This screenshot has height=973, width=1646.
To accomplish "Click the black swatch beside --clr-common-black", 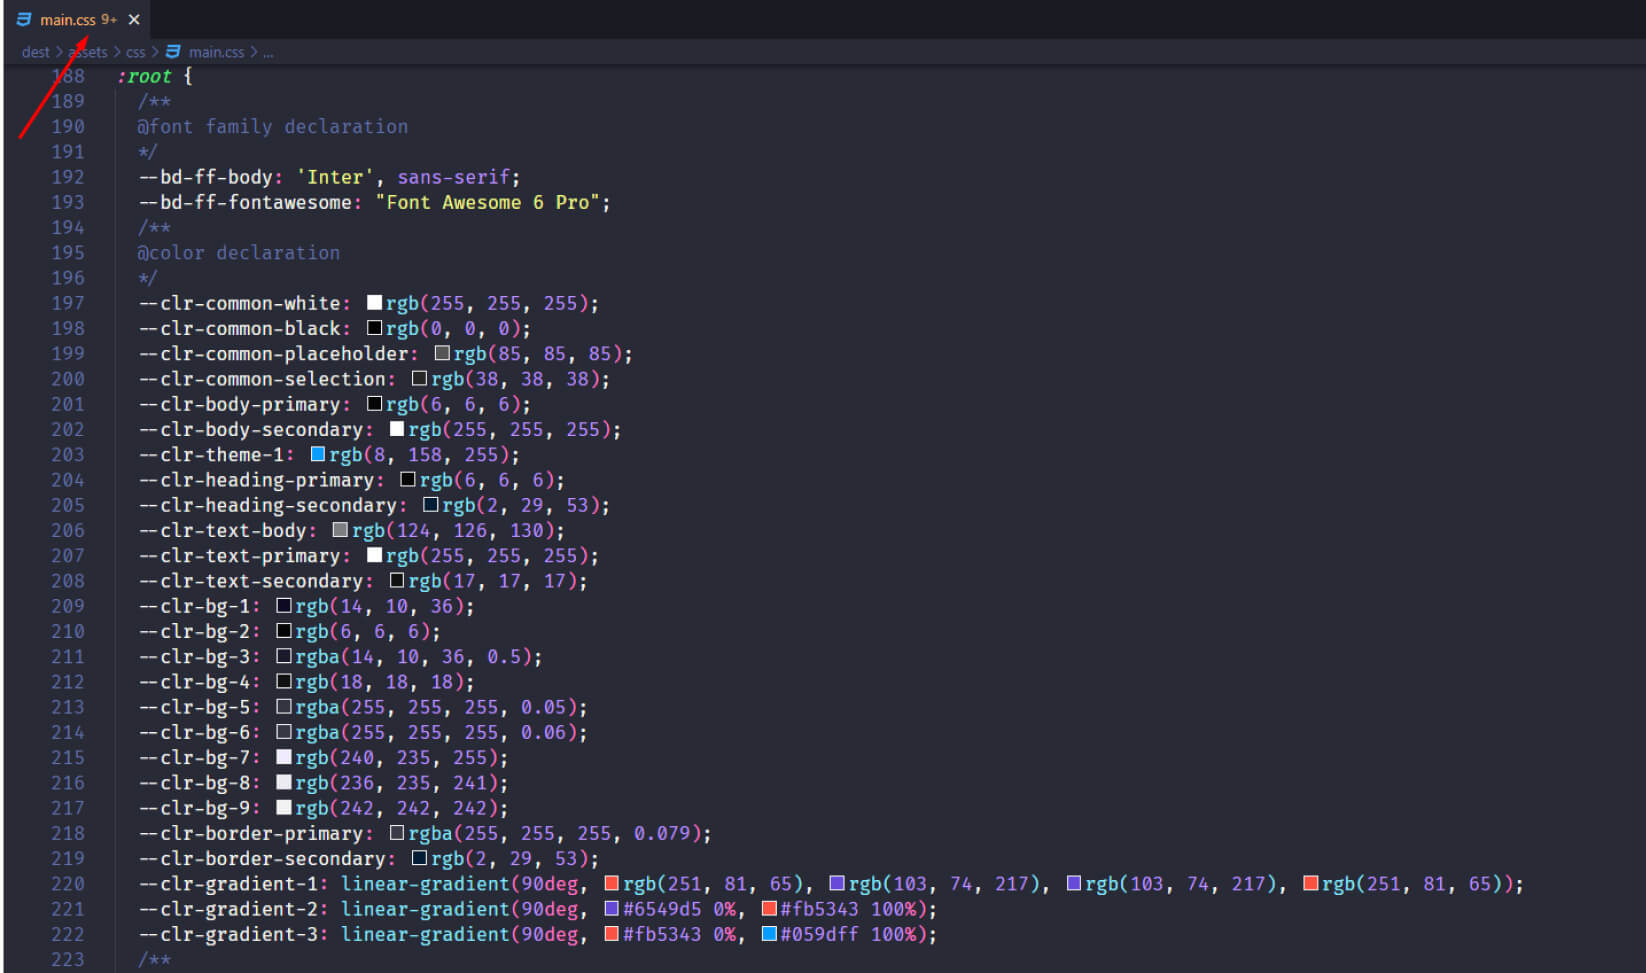I will coord(374,327).
